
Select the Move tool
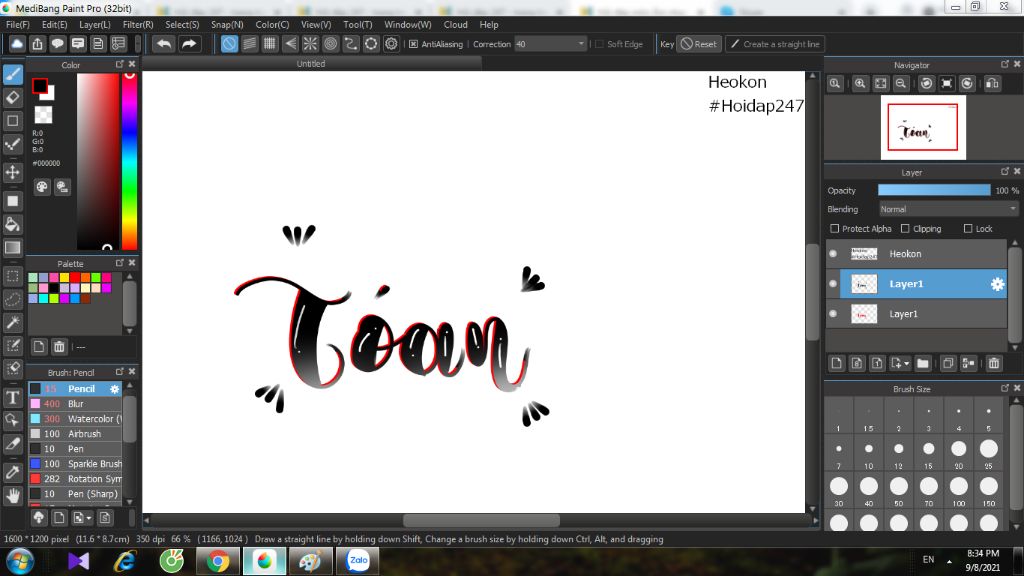[12, 172]
